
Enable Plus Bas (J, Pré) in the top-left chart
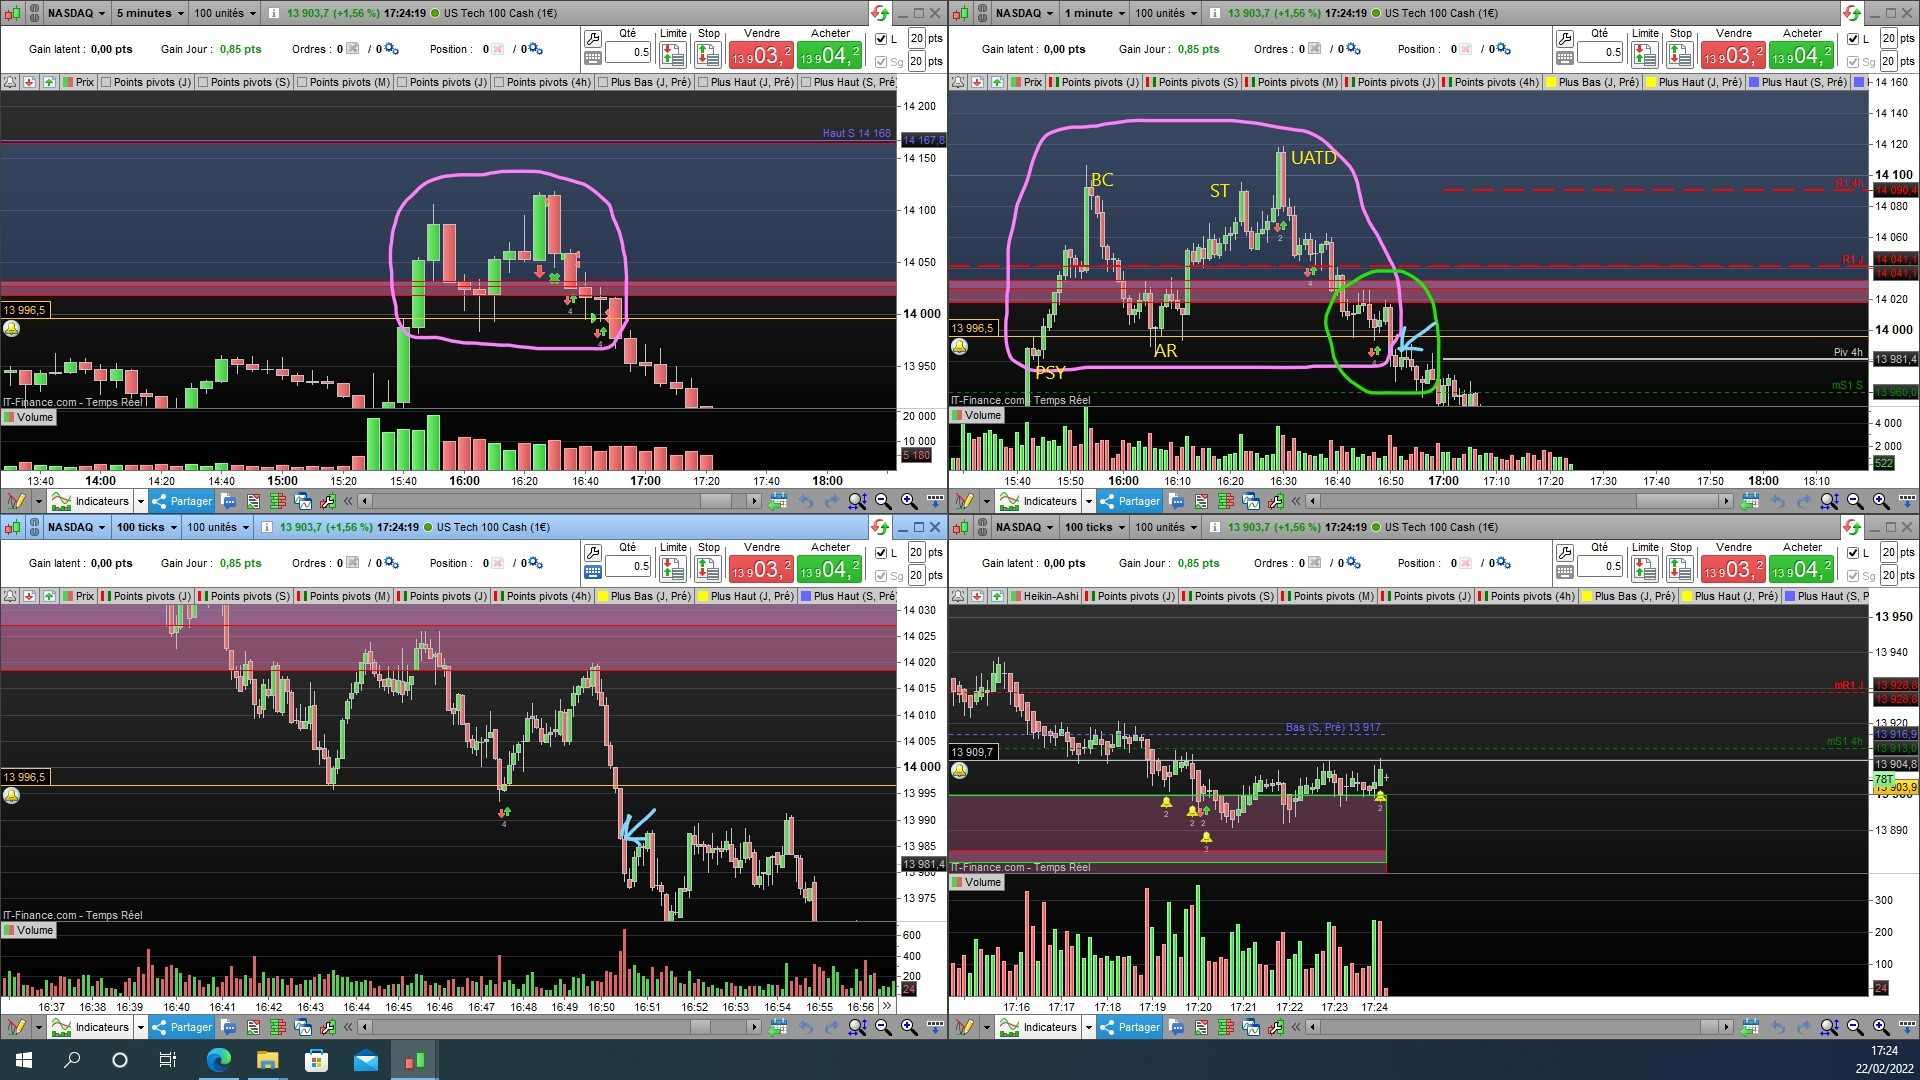click(603, 82)
